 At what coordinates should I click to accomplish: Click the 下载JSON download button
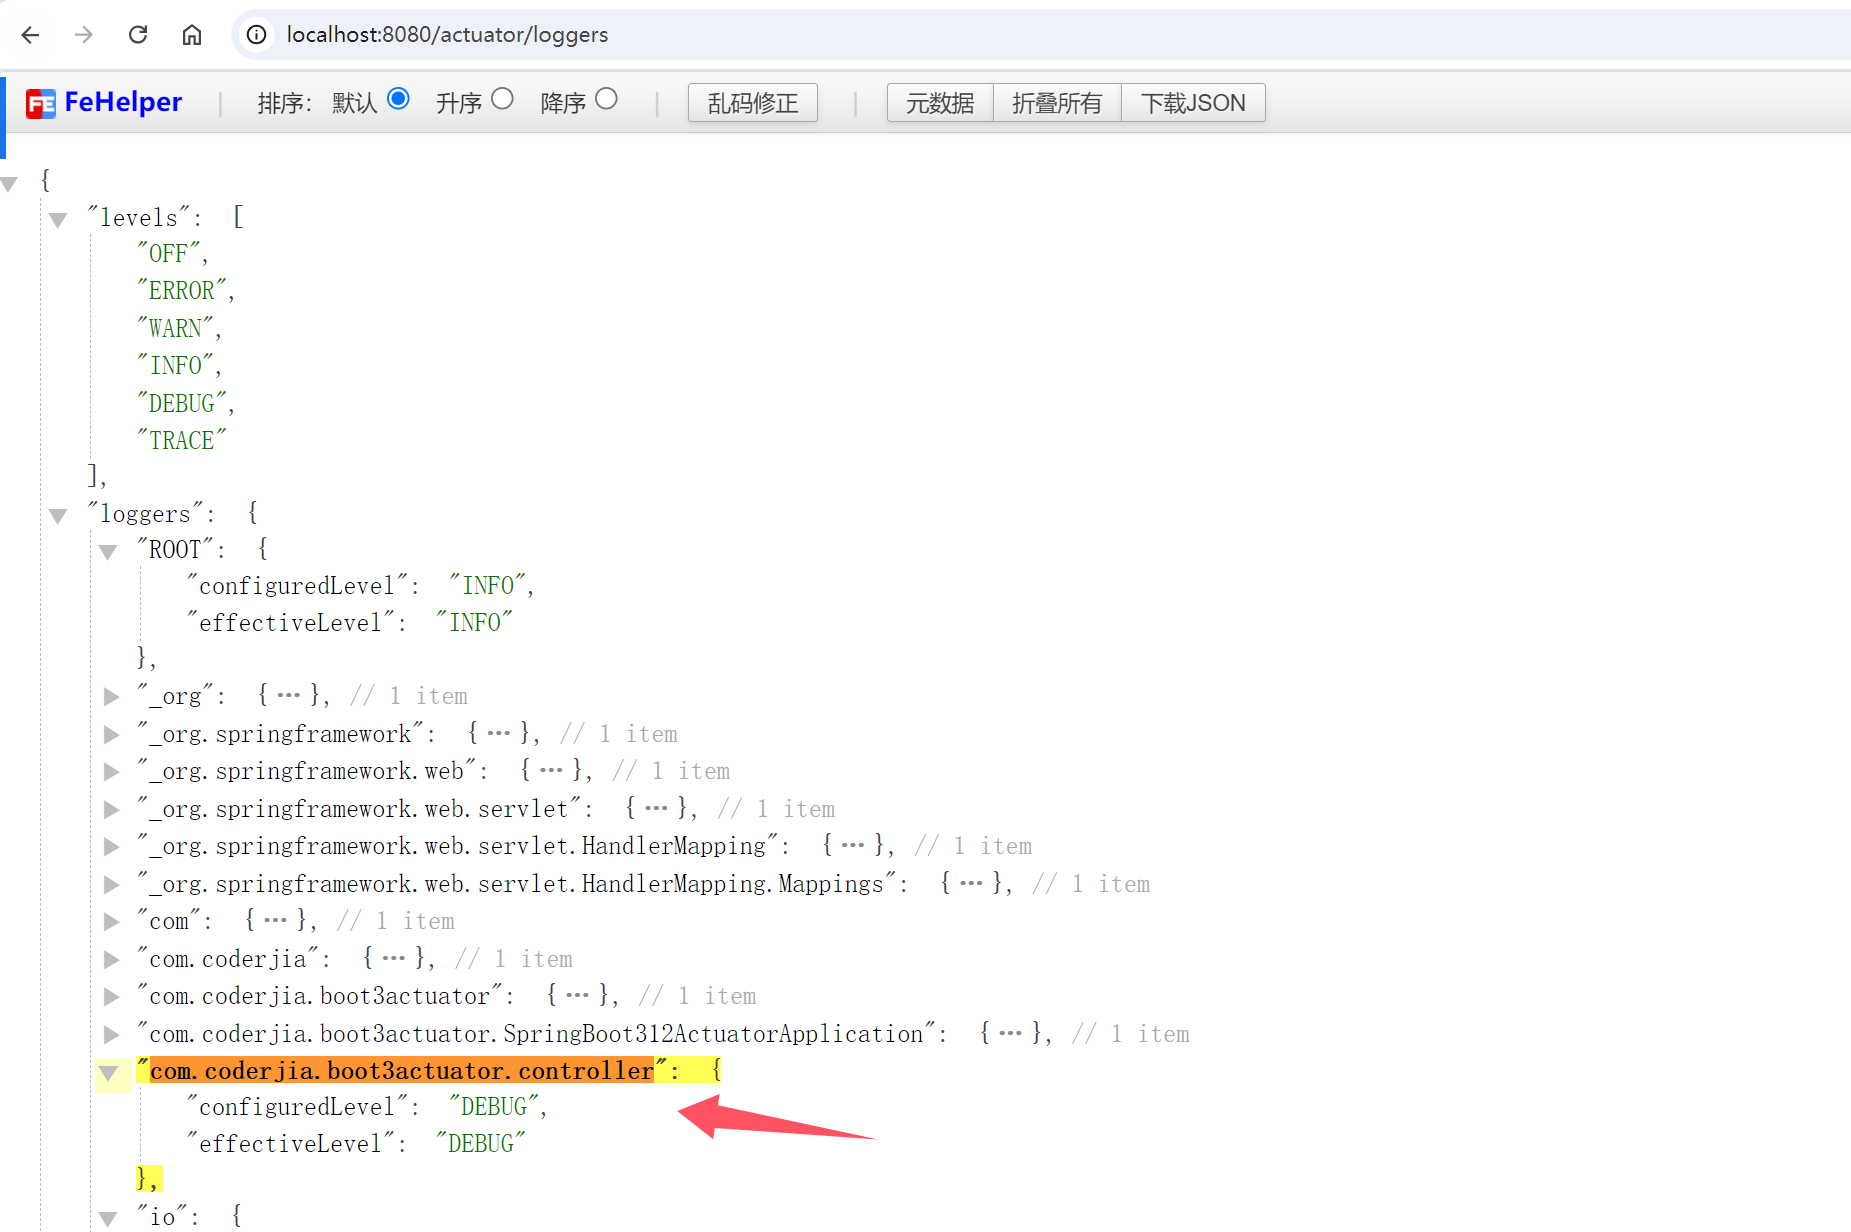1193,103
